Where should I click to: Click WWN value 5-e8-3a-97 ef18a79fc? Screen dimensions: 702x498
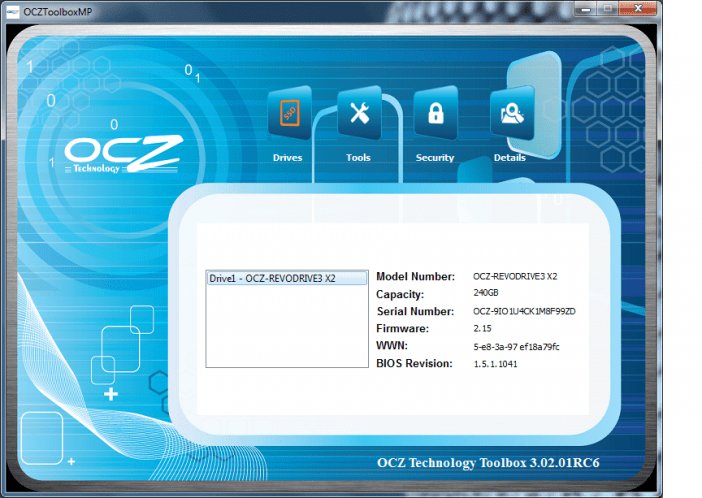[516, 346]
